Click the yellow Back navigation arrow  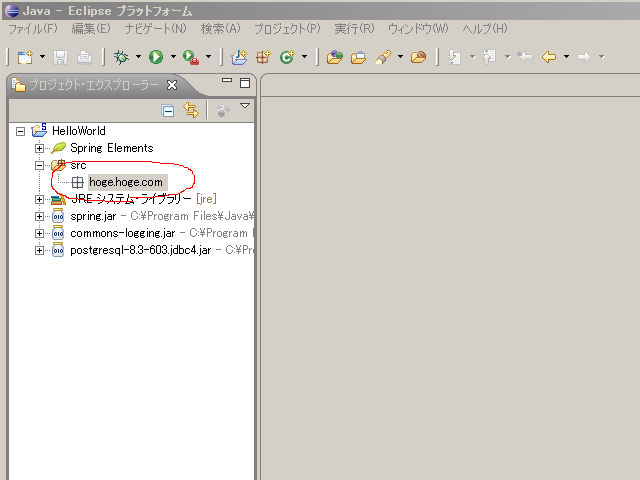[548, 57]
